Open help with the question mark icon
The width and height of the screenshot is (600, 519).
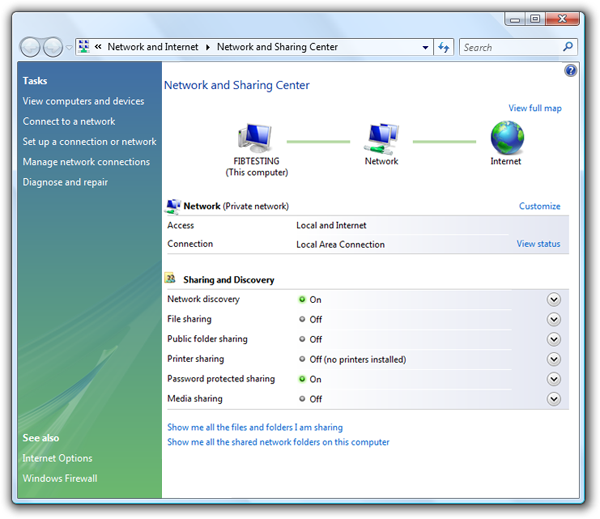pyautogui.click(x=570, y=71)
